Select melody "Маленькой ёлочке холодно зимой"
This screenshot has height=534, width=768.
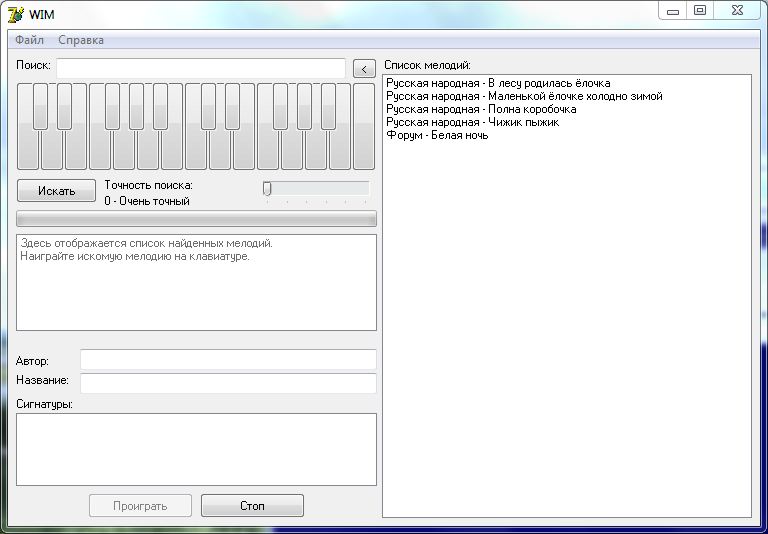pos(524,96)
